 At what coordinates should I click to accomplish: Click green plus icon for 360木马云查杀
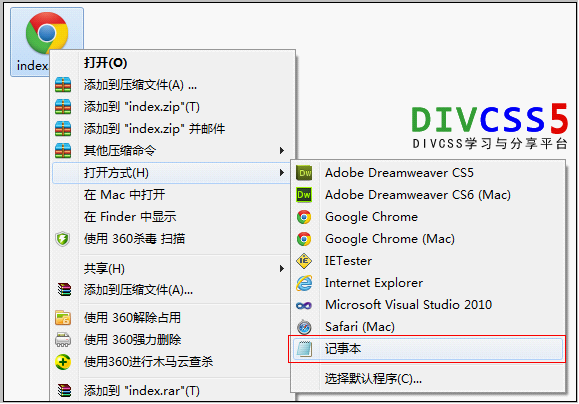pyautogui.click(x=63, y=362)
